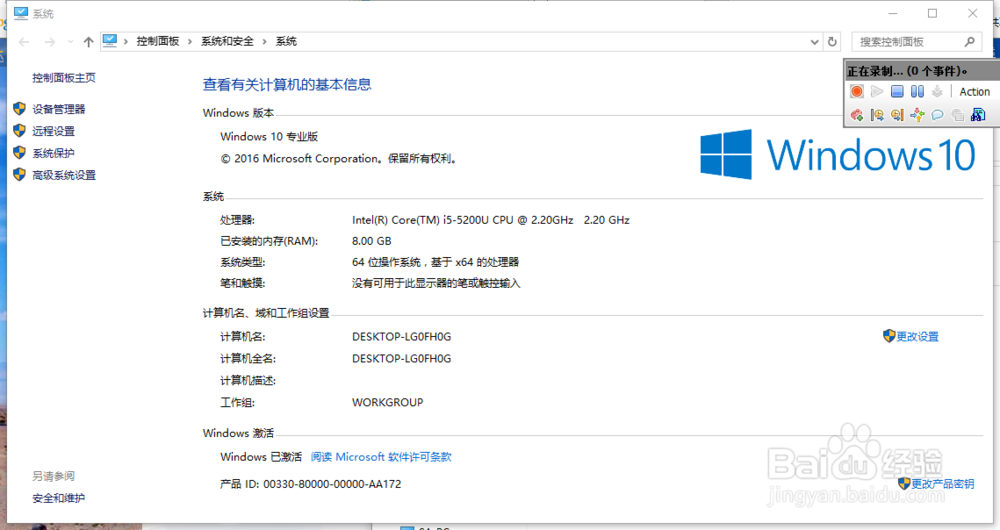Click the product ID 00330-80000-00000-AA172
Viewport: 1000px width, 530px height.
[x=332, y=484]
